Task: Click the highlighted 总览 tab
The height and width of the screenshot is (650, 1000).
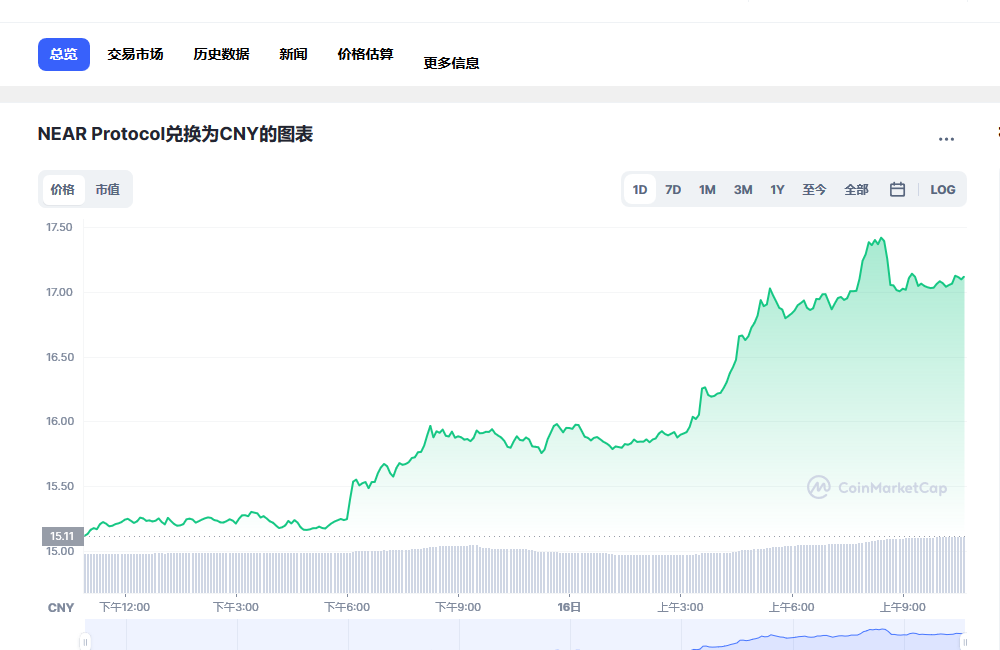Action: tap(63, 54)
